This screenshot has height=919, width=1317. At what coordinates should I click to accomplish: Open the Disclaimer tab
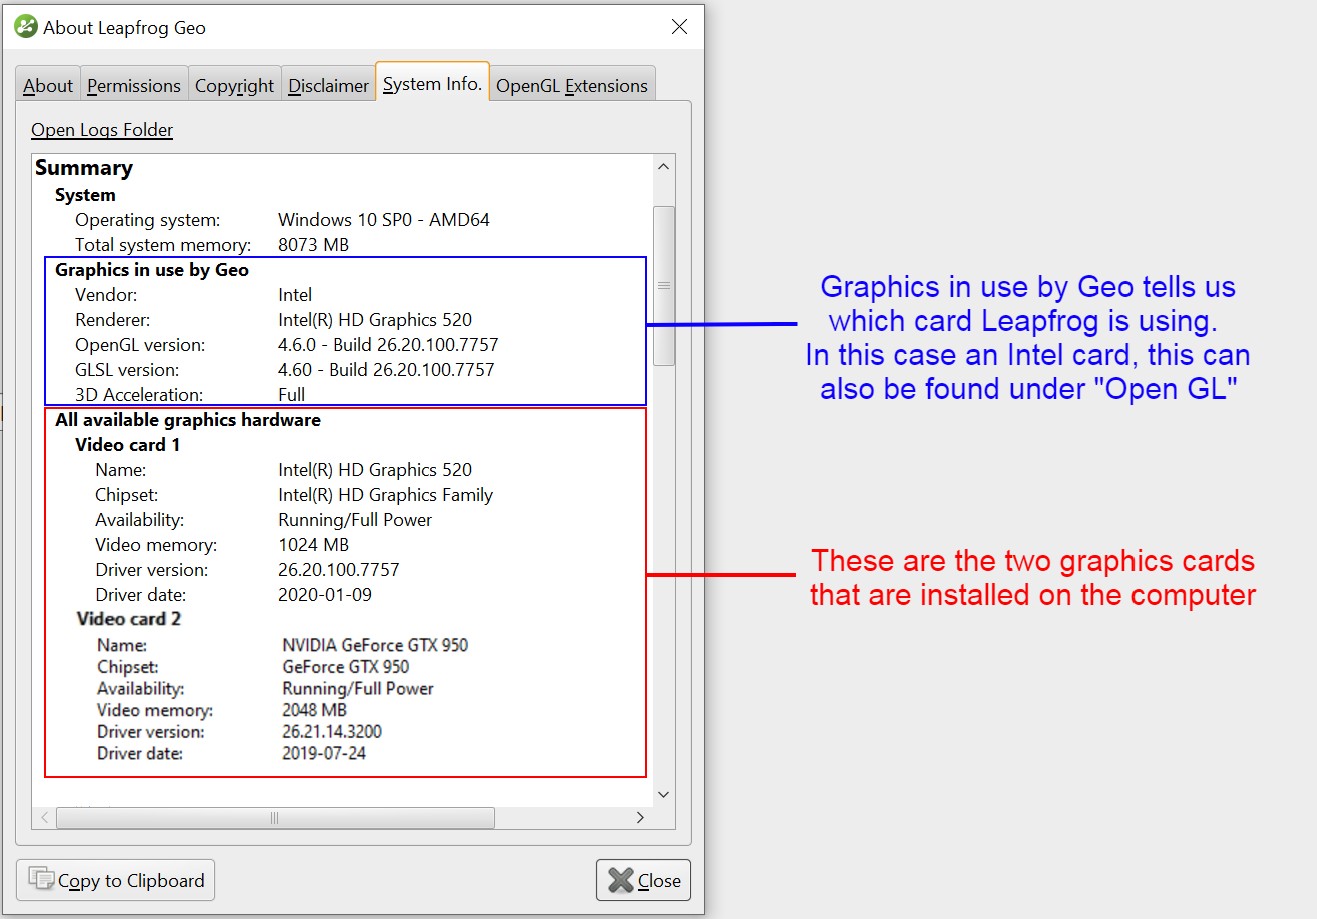pos(328,85)
